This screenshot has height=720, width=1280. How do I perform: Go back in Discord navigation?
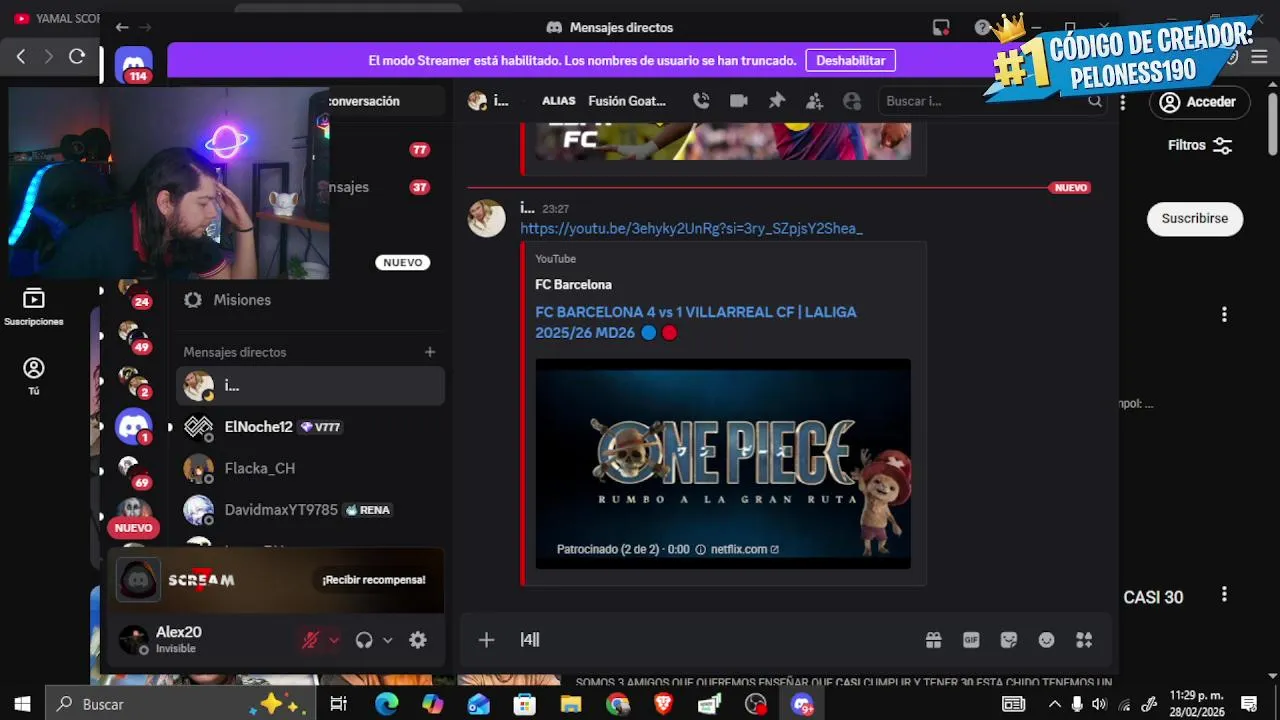pos(122,28)
